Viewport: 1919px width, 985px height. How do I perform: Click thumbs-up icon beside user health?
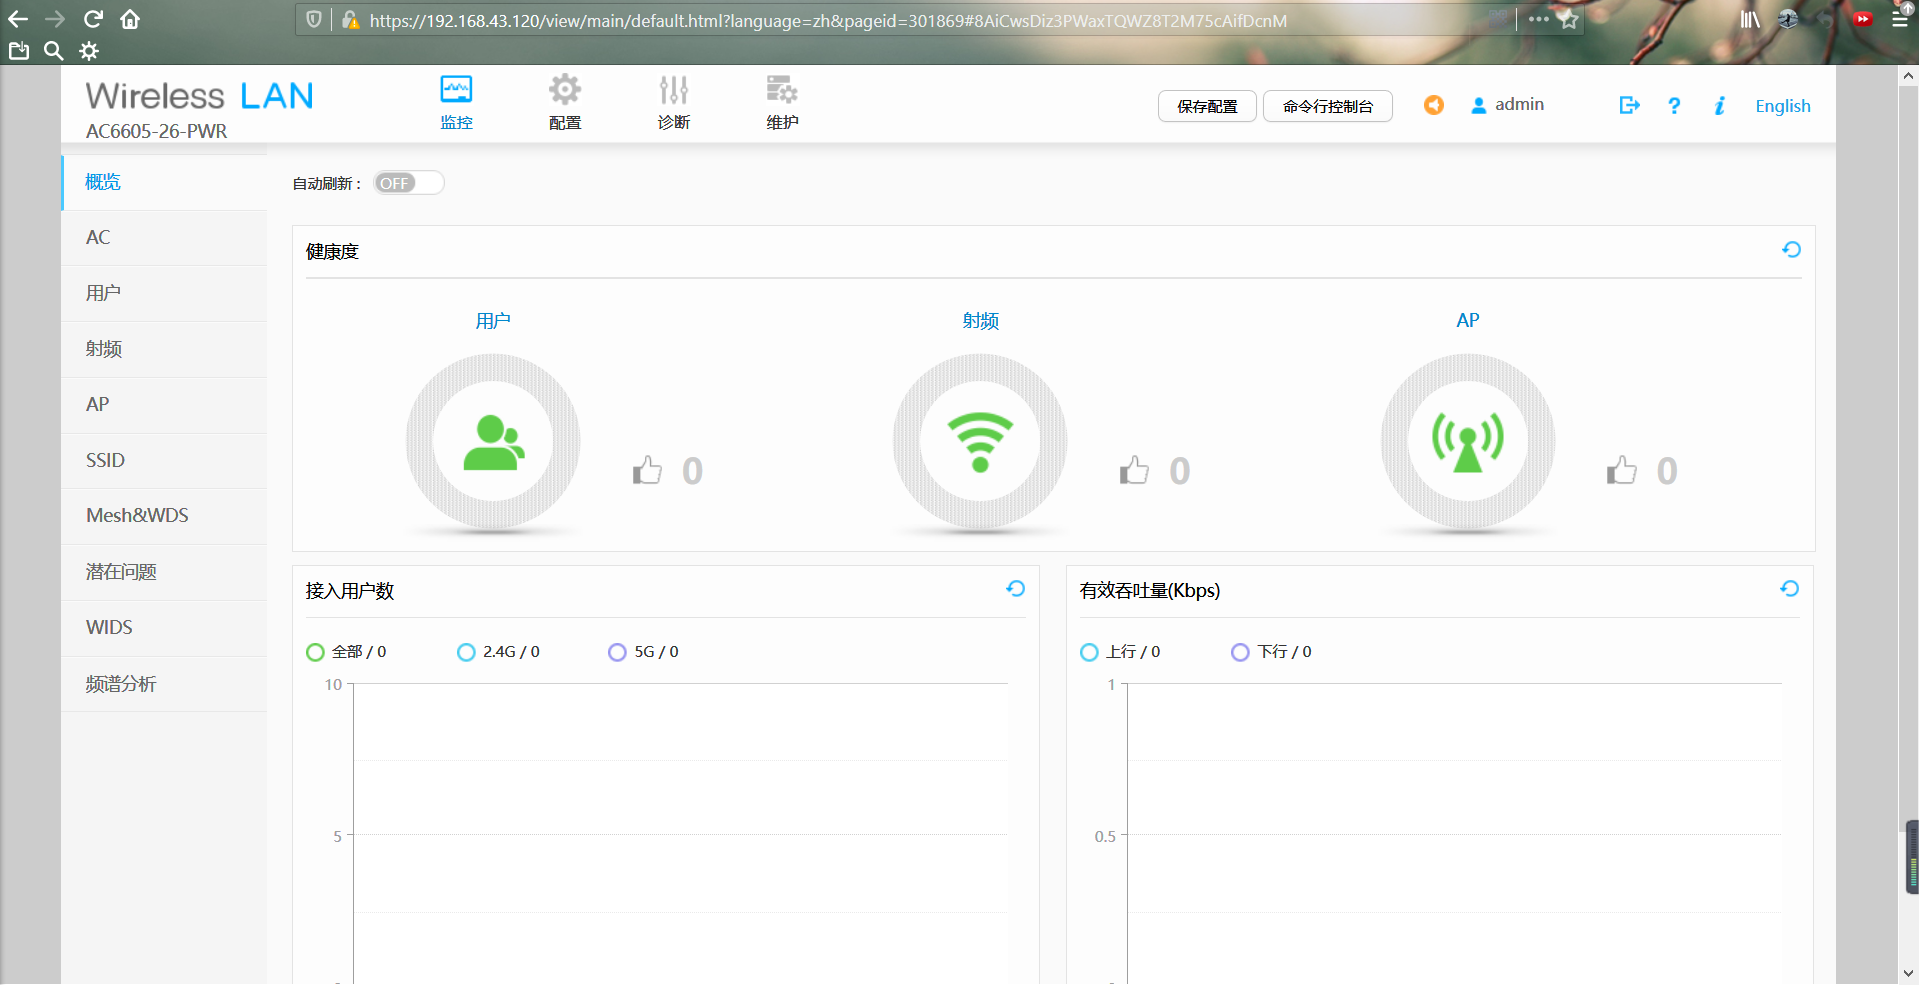click(x=647, y=470)
